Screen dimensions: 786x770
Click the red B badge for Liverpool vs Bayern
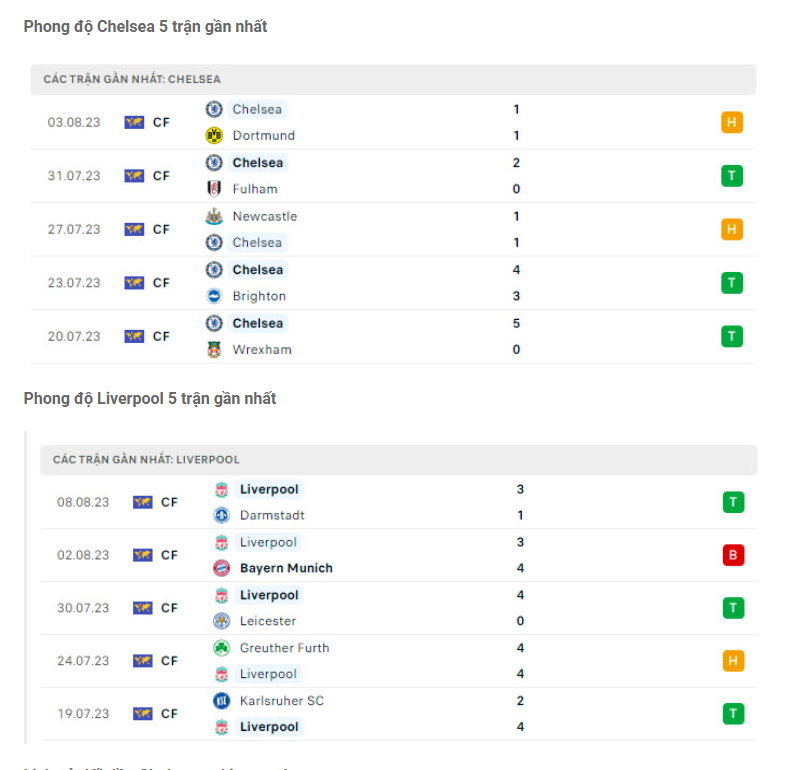733,555
